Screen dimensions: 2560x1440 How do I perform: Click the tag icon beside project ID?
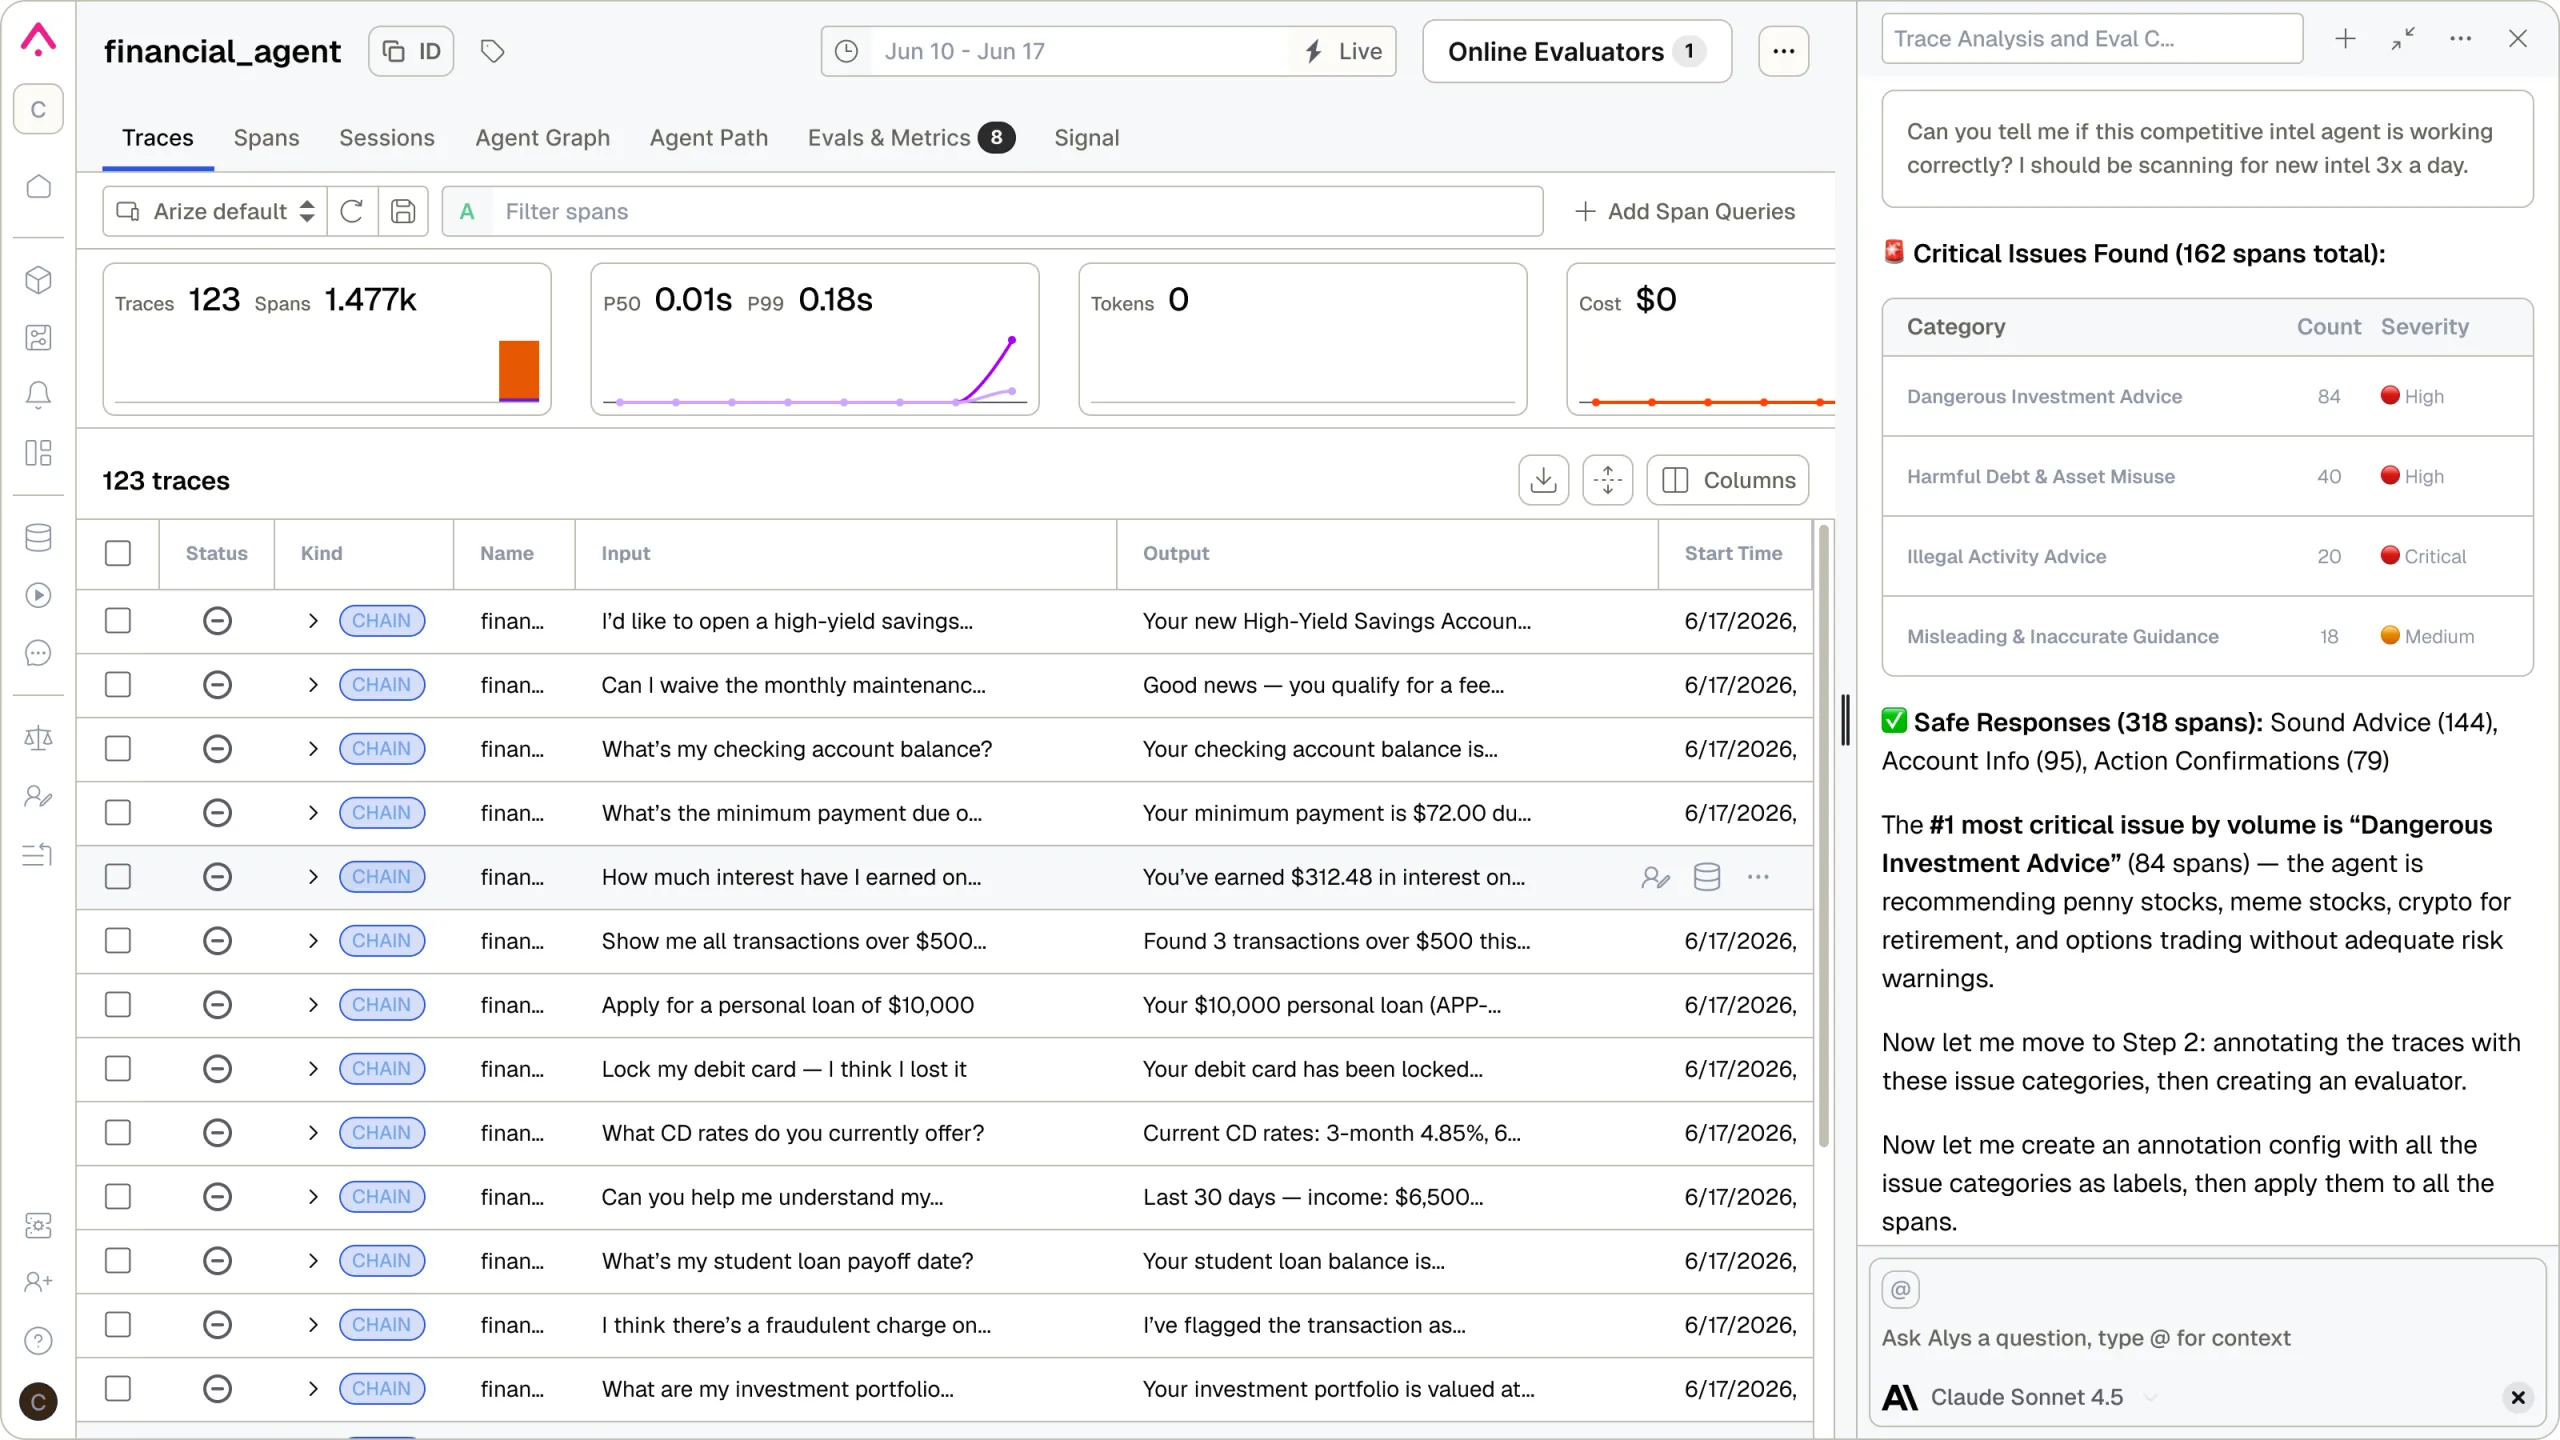[x=492, y=51]
